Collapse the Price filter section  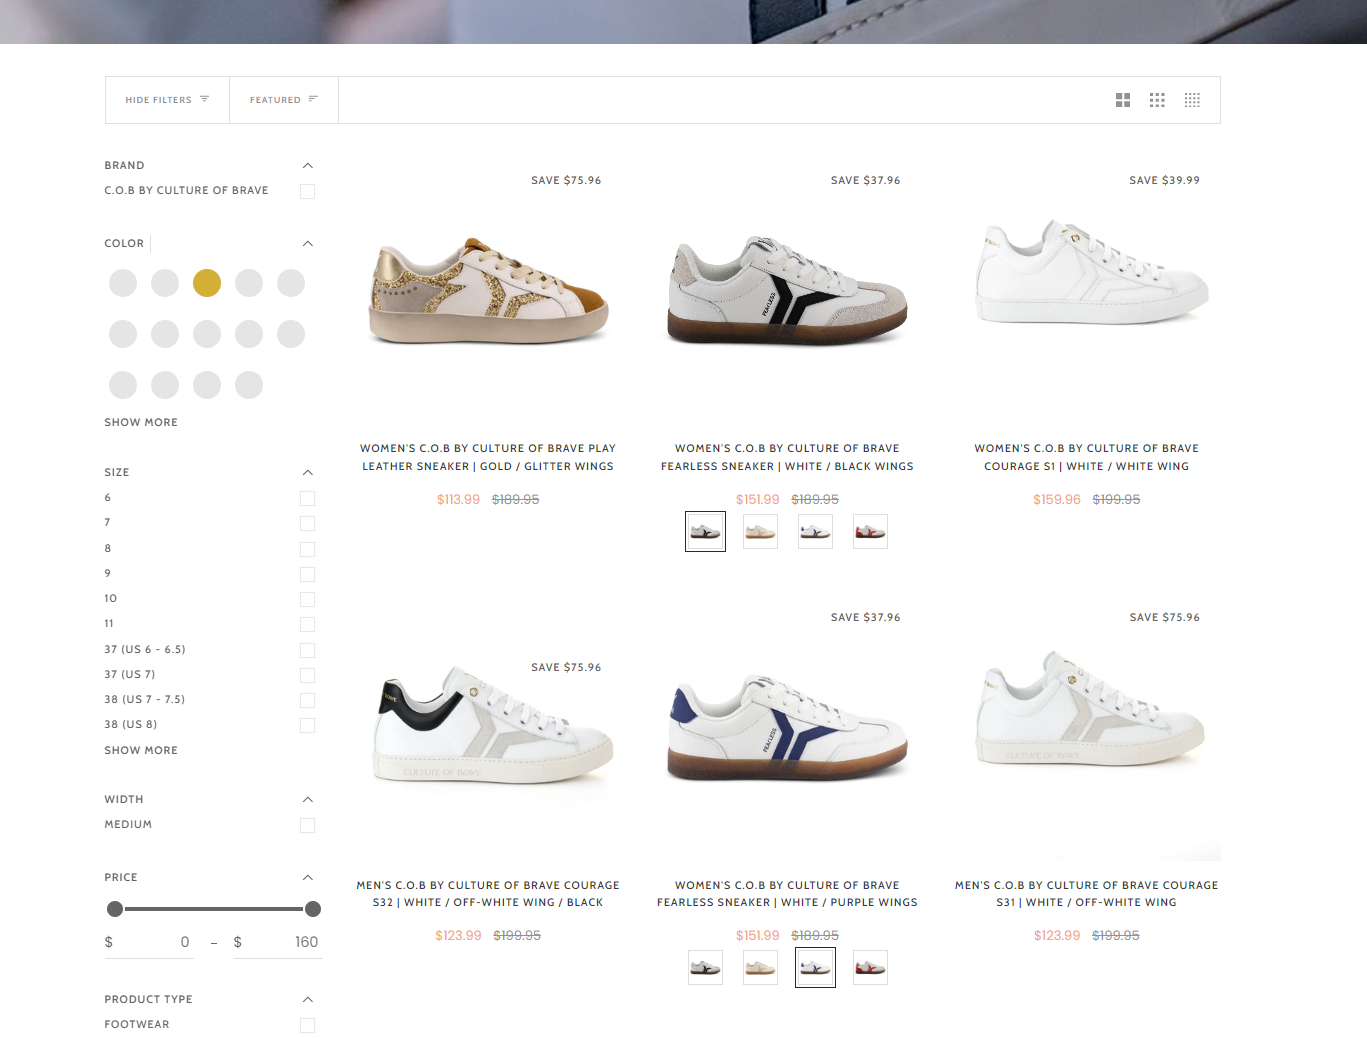pyautogui.click(x=308, y=878)
